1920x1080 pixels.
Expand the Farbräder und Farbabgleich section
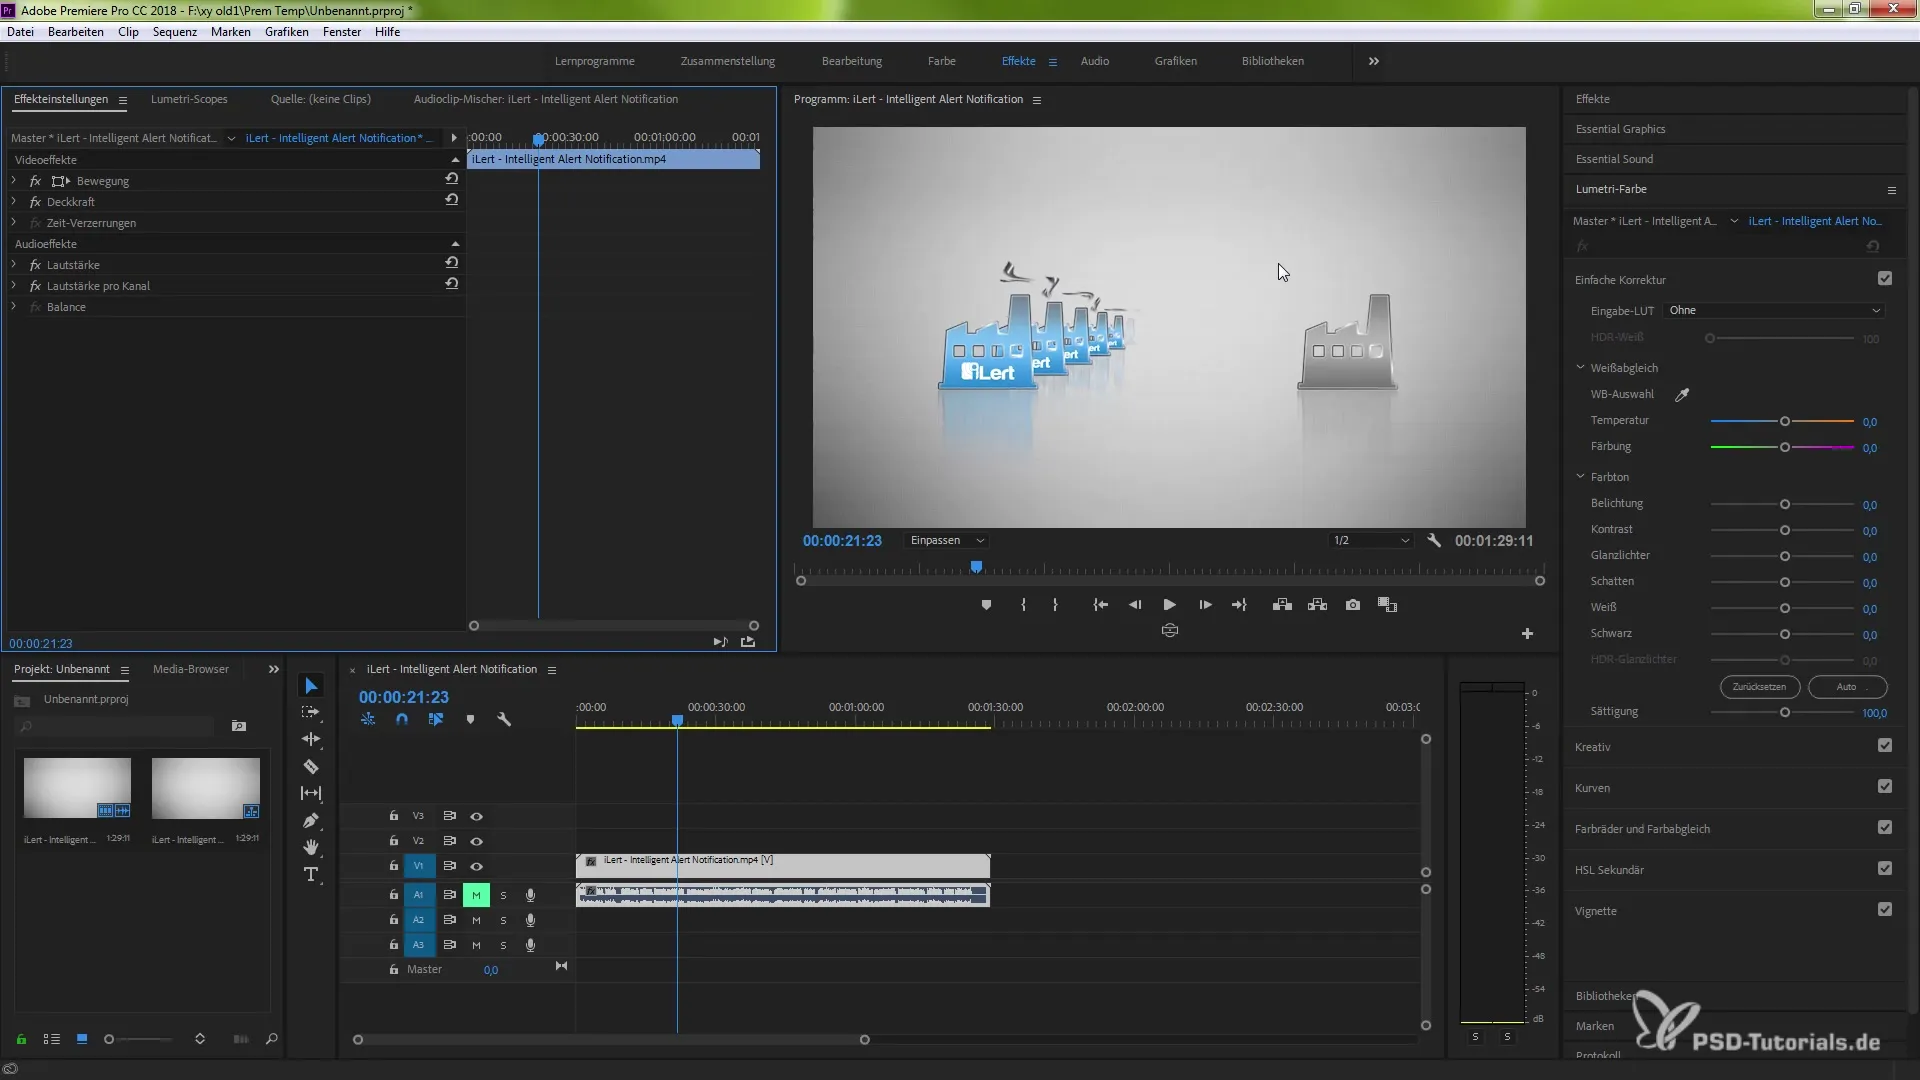tap(1642, 829)
